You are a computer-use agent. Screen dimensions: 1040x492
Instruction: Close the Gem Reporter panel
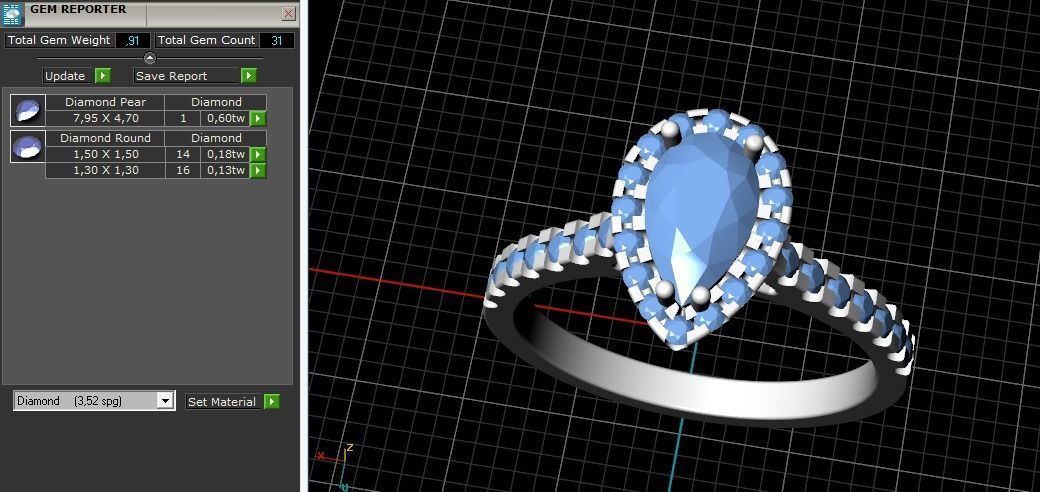289,13
